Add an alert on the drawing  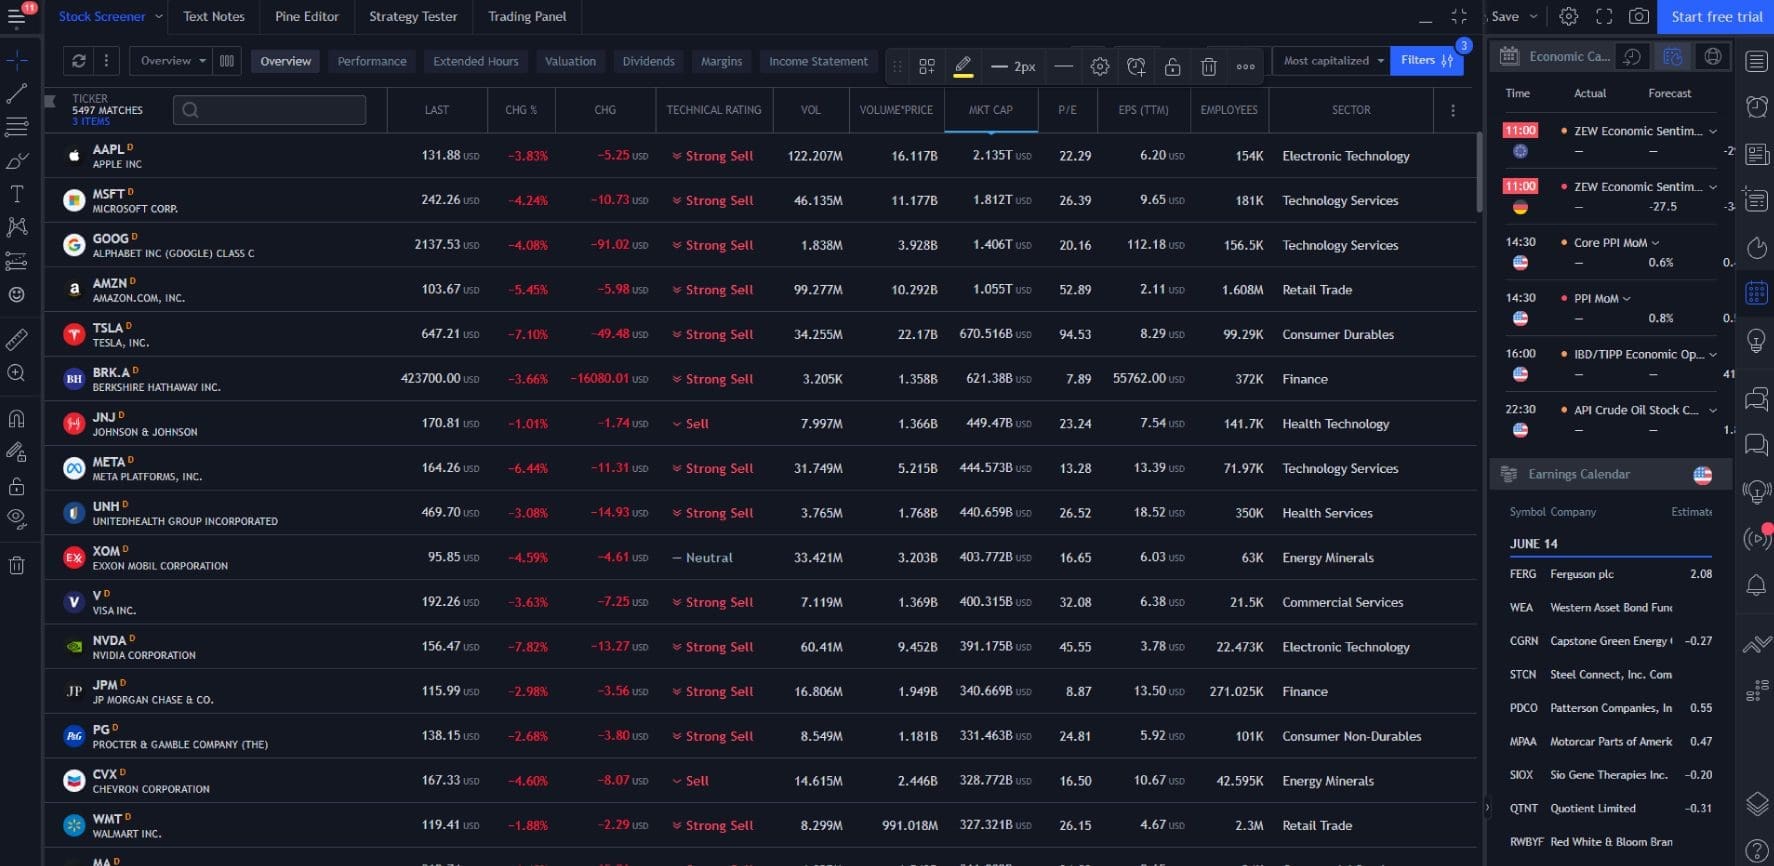[1136, 67]
